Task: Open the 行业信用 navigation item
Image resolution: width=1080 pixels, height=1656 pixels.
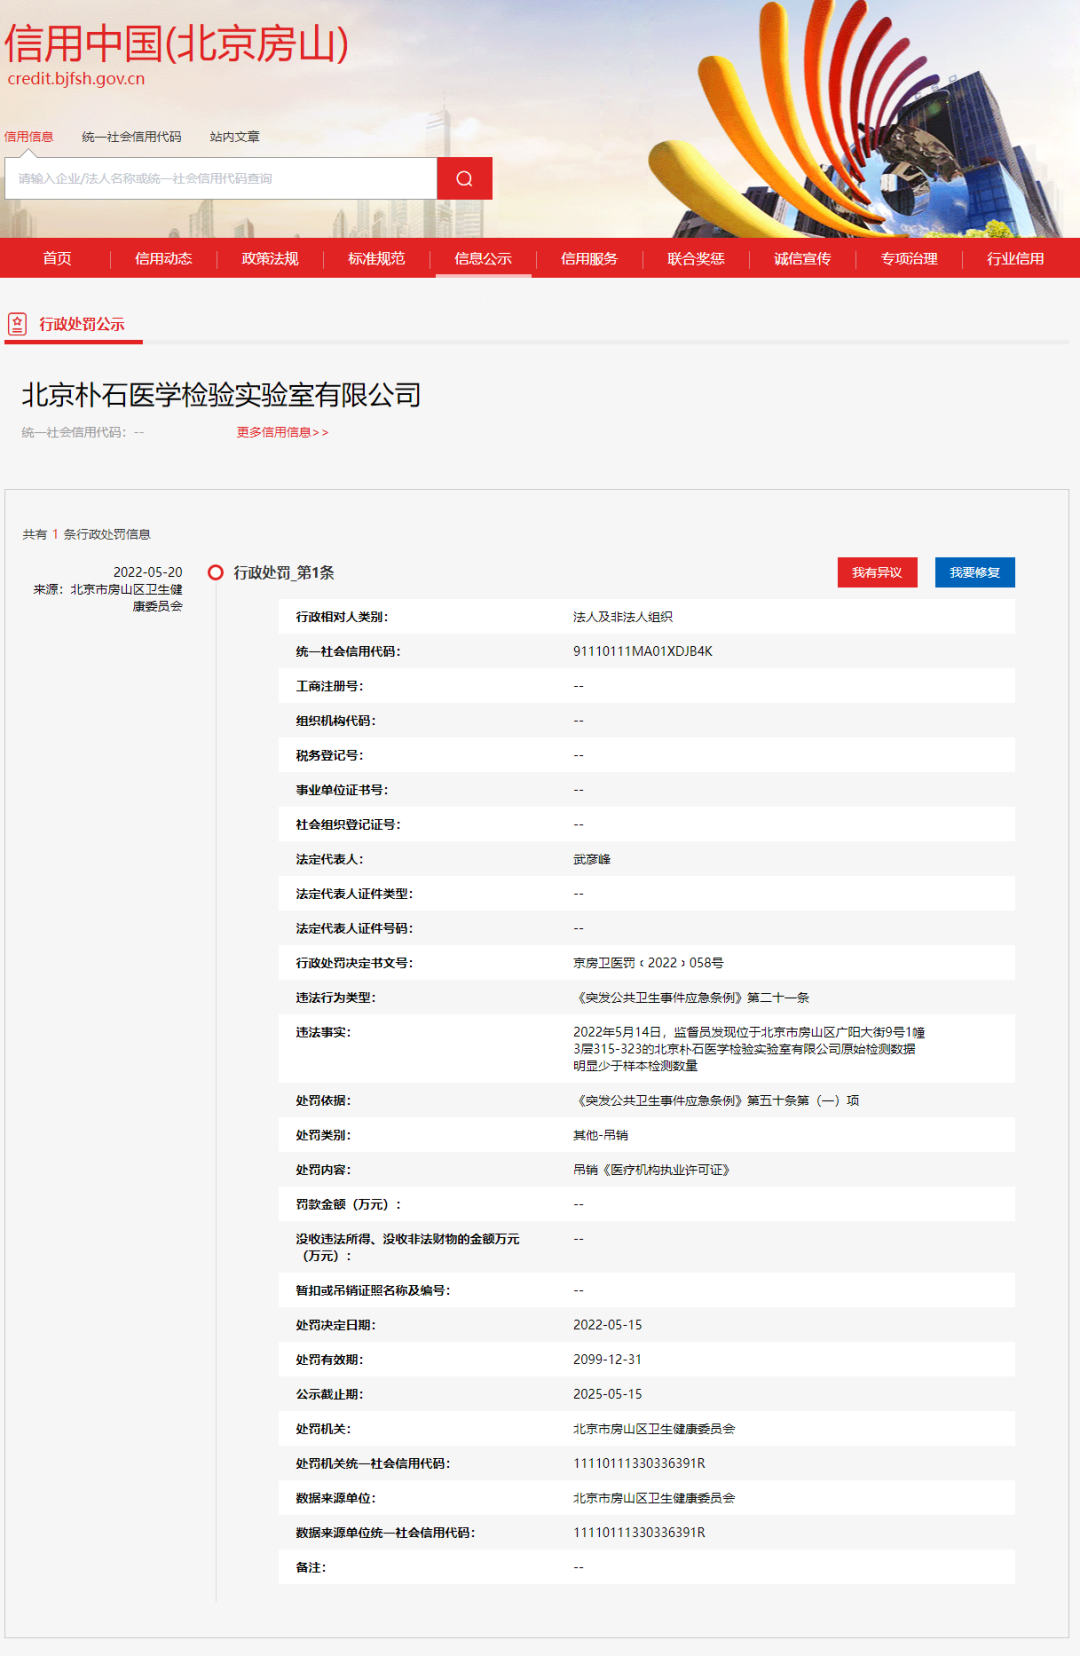Action: pyautogui.click(x=1015, y=258)
